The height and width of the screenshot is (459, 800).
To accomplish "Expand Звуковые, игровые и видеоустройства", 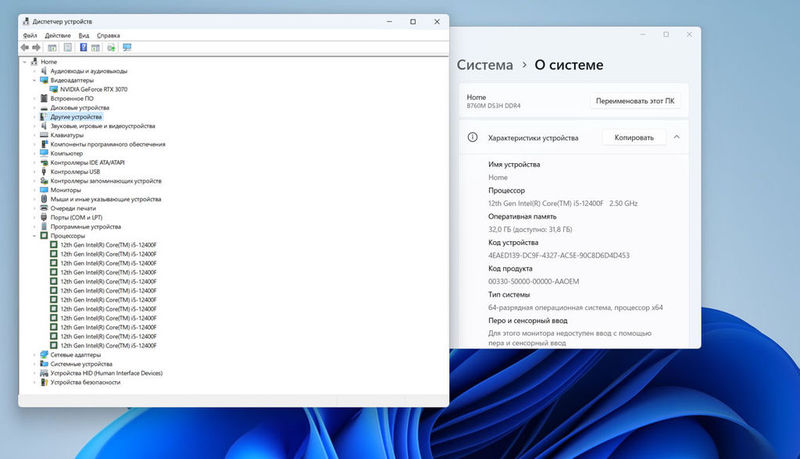I will [34, 126].
